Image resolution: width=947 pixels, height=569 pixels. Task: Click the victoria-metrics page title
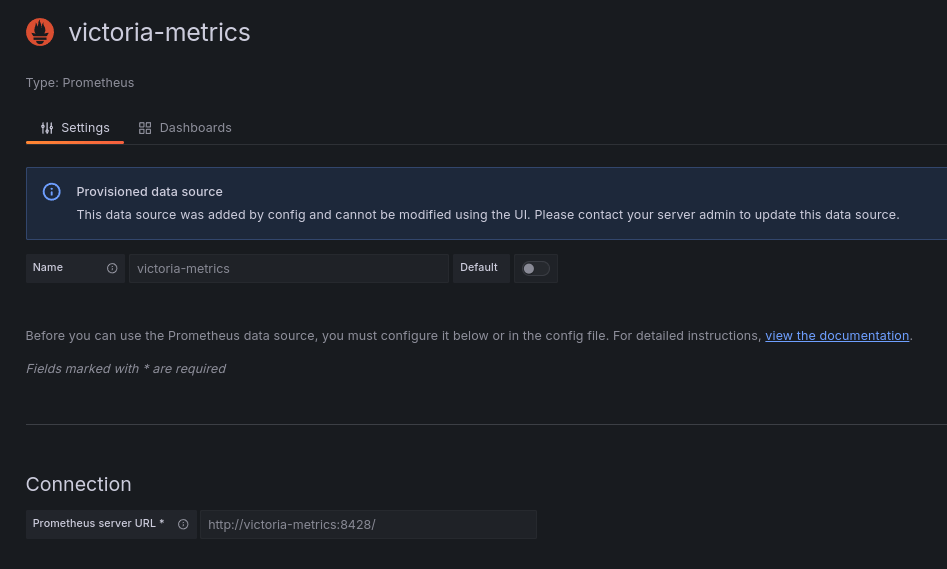[159, 32]
